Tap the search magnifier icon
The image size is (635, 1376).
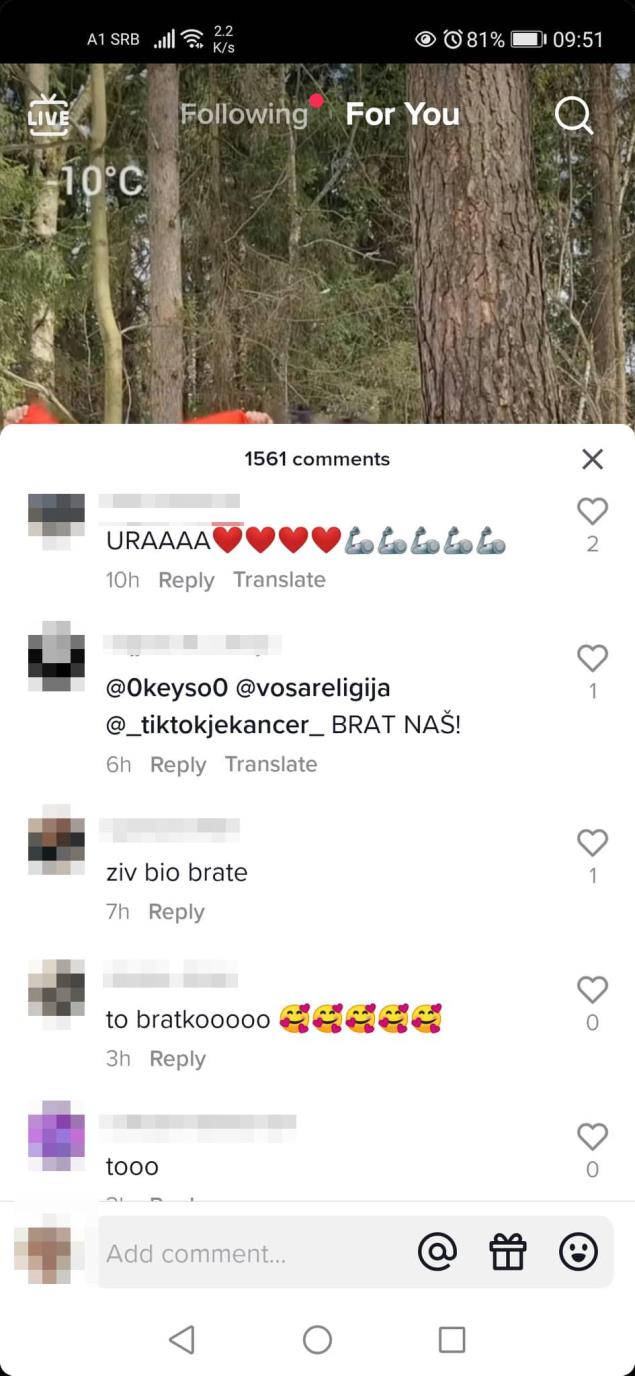pyautogui.click(x=574, y=115)
